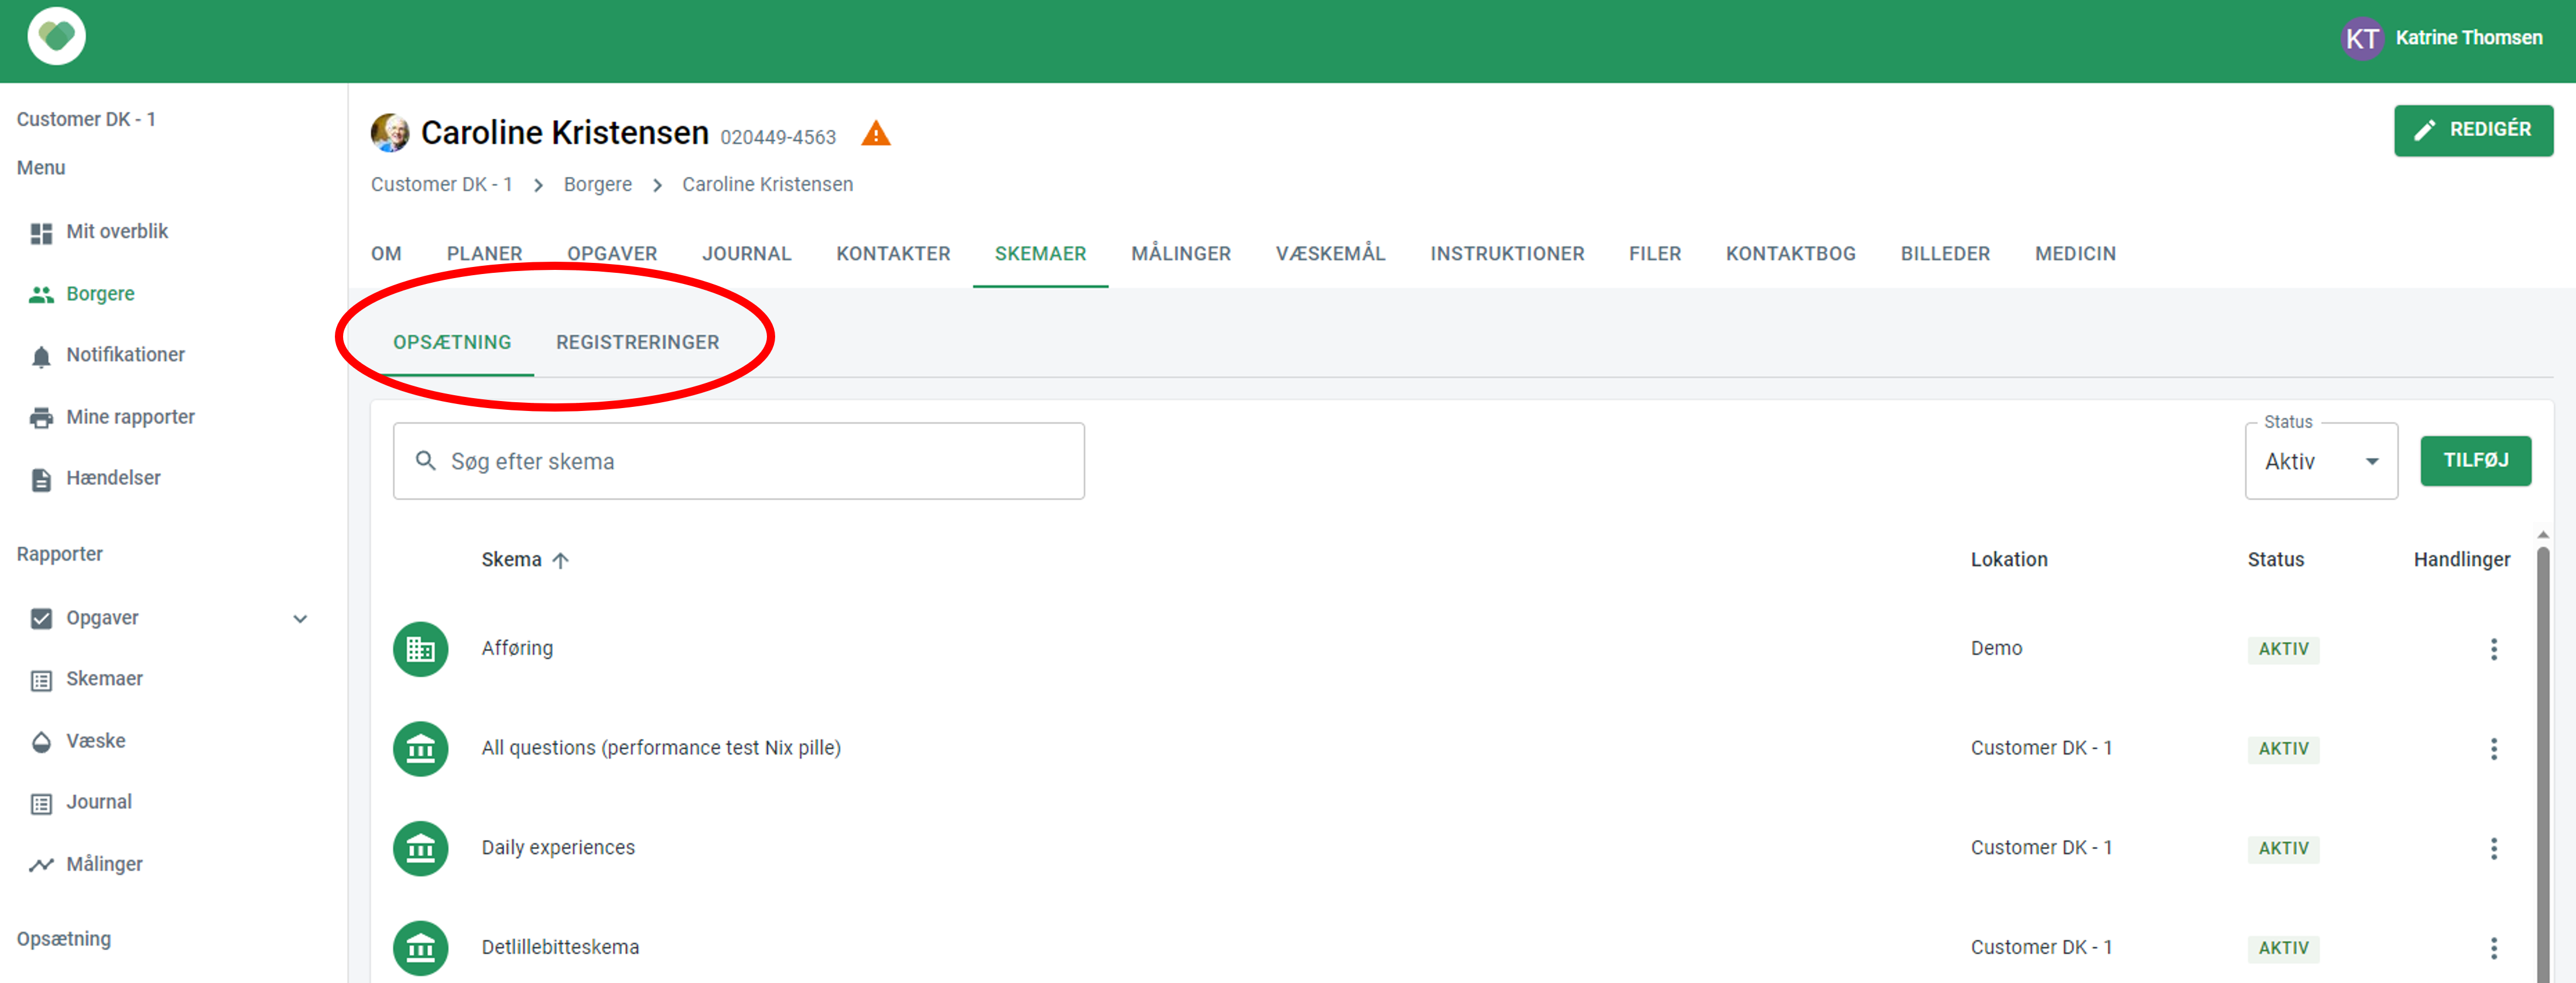Open the KT user avatar
Image resolution: width=2576 pixels, height=983 pixels.
pos(2362,38)
